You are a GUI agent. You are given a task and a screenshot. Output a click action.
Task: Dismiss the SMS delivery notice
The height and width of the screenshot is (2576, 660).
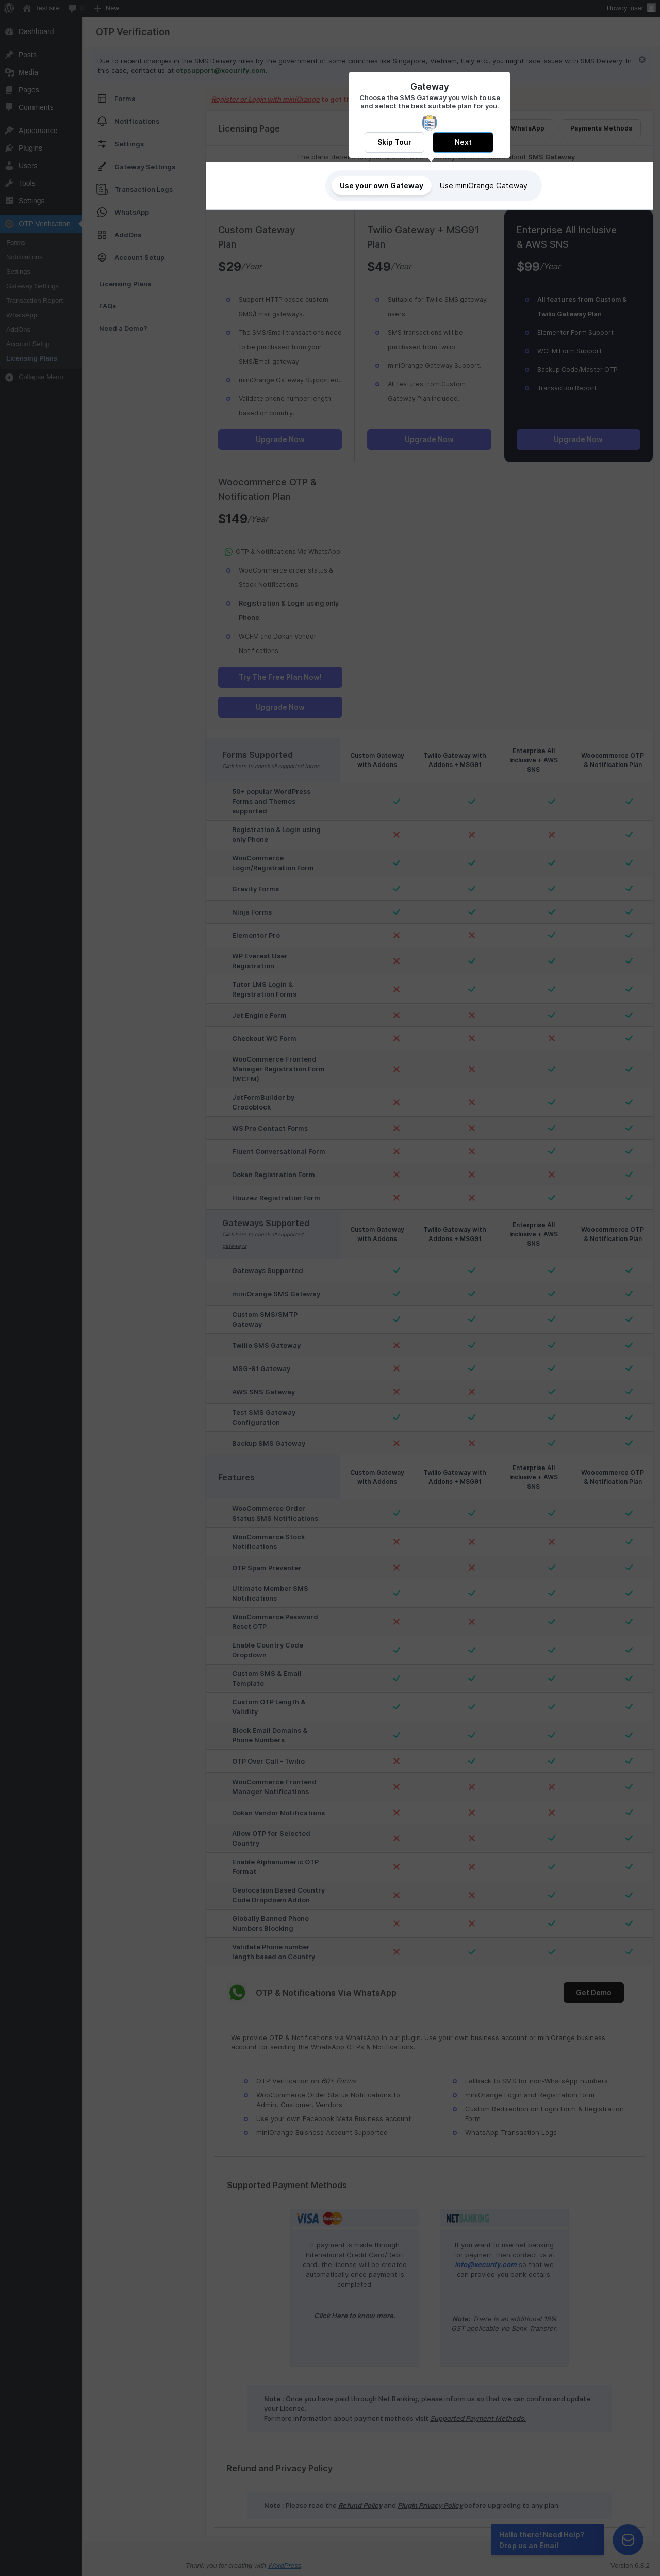[x=642, y=60]
